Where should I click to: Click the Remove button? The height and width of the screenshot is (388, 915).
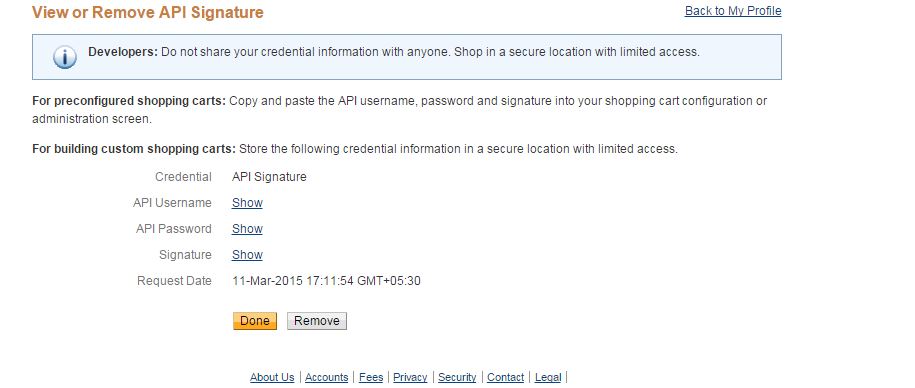point(317,321)
